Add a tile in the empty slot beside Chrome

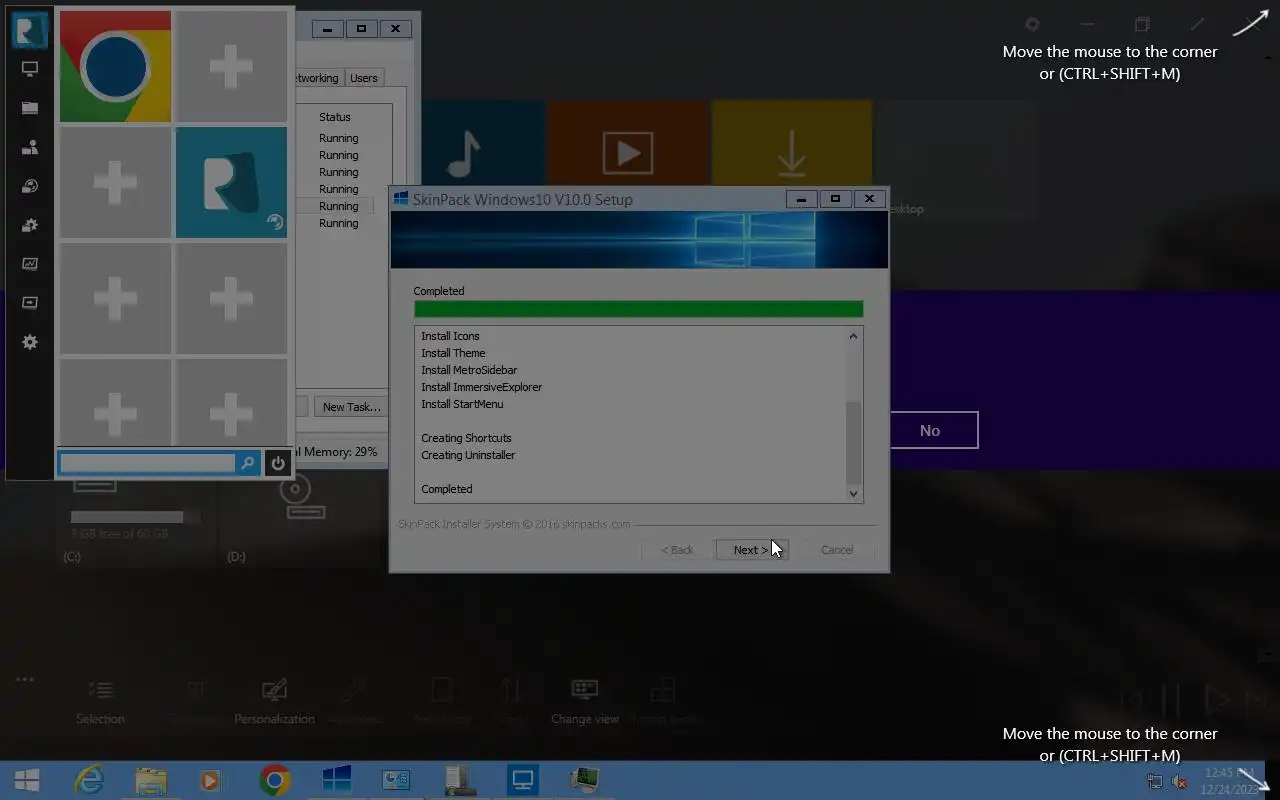tap(231, 66)
